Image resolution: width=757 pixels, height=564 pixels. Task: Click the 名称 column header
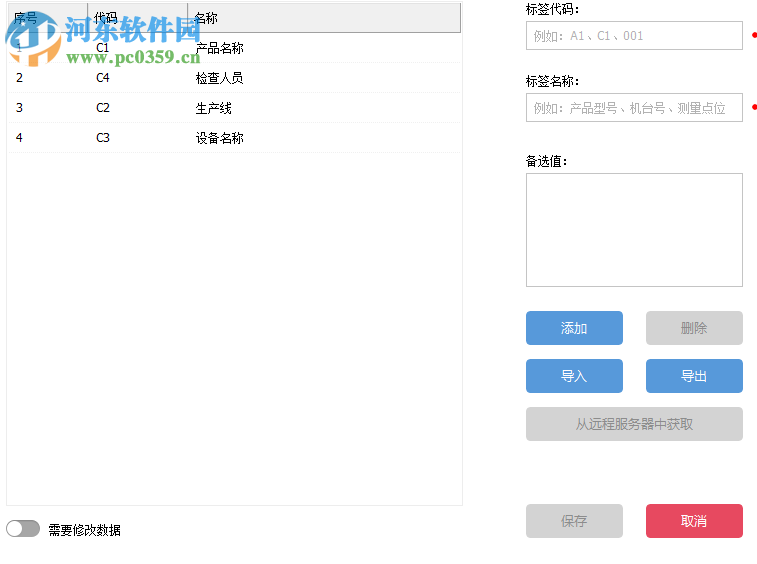[324, 18]
